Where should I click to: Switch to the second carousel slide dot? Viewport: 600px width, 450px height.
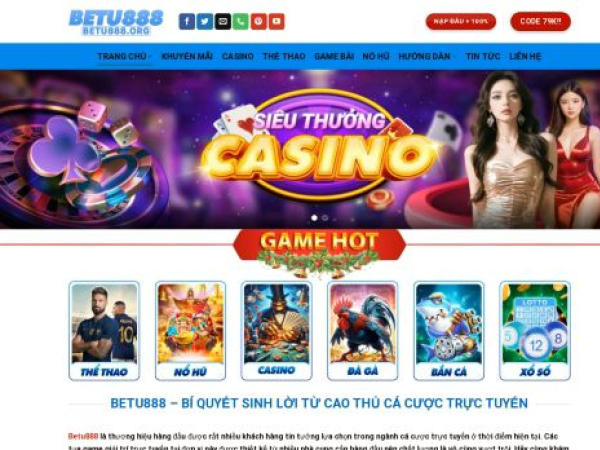pyautogui.click(x=325, y=218)
